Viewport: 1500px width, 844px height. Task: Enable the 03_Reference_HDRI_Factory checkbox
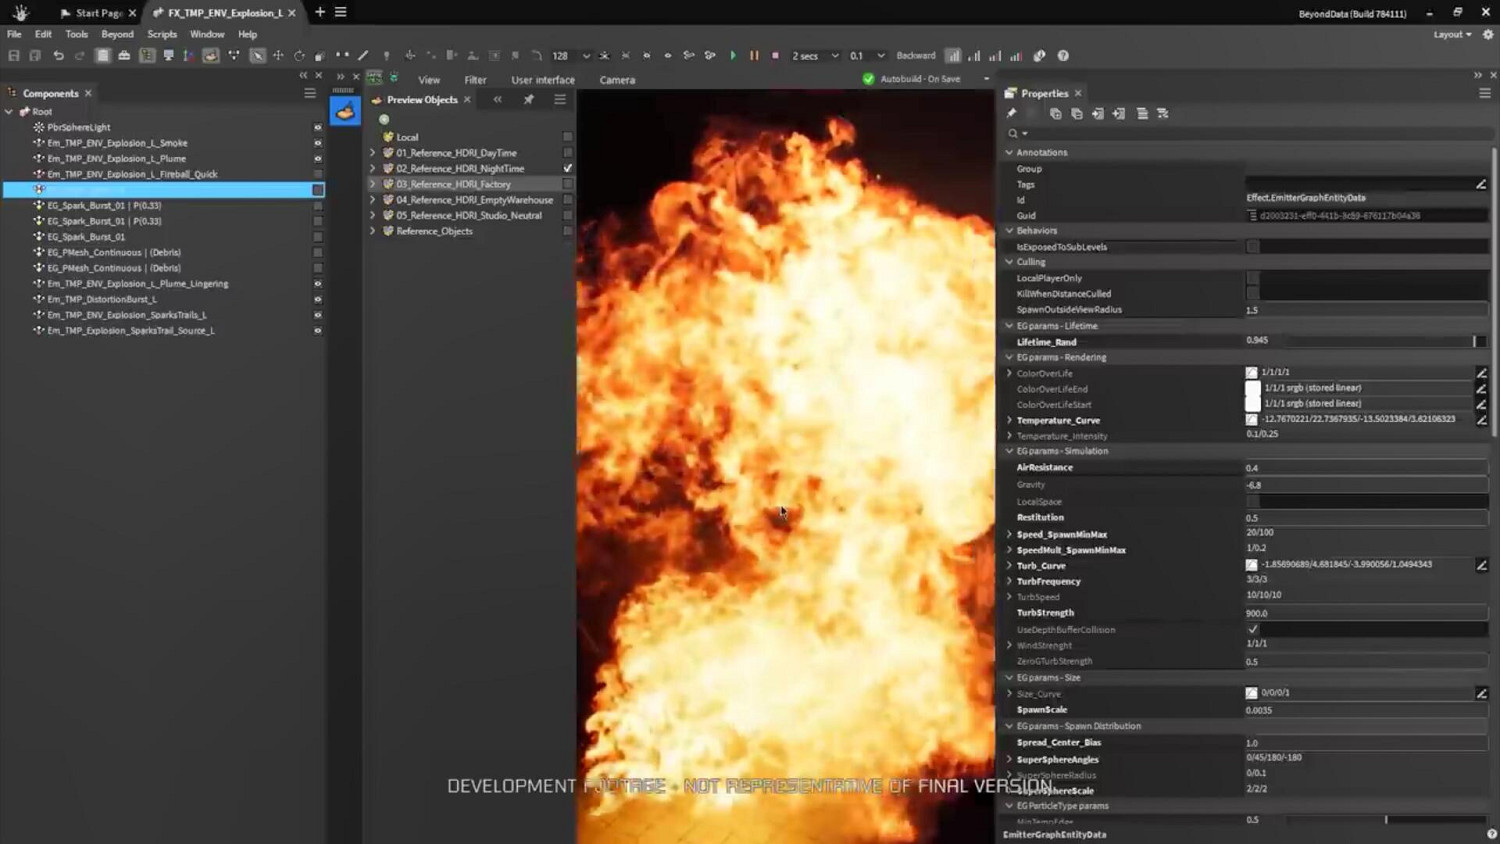pyautogui.click(x=567, y=184)
